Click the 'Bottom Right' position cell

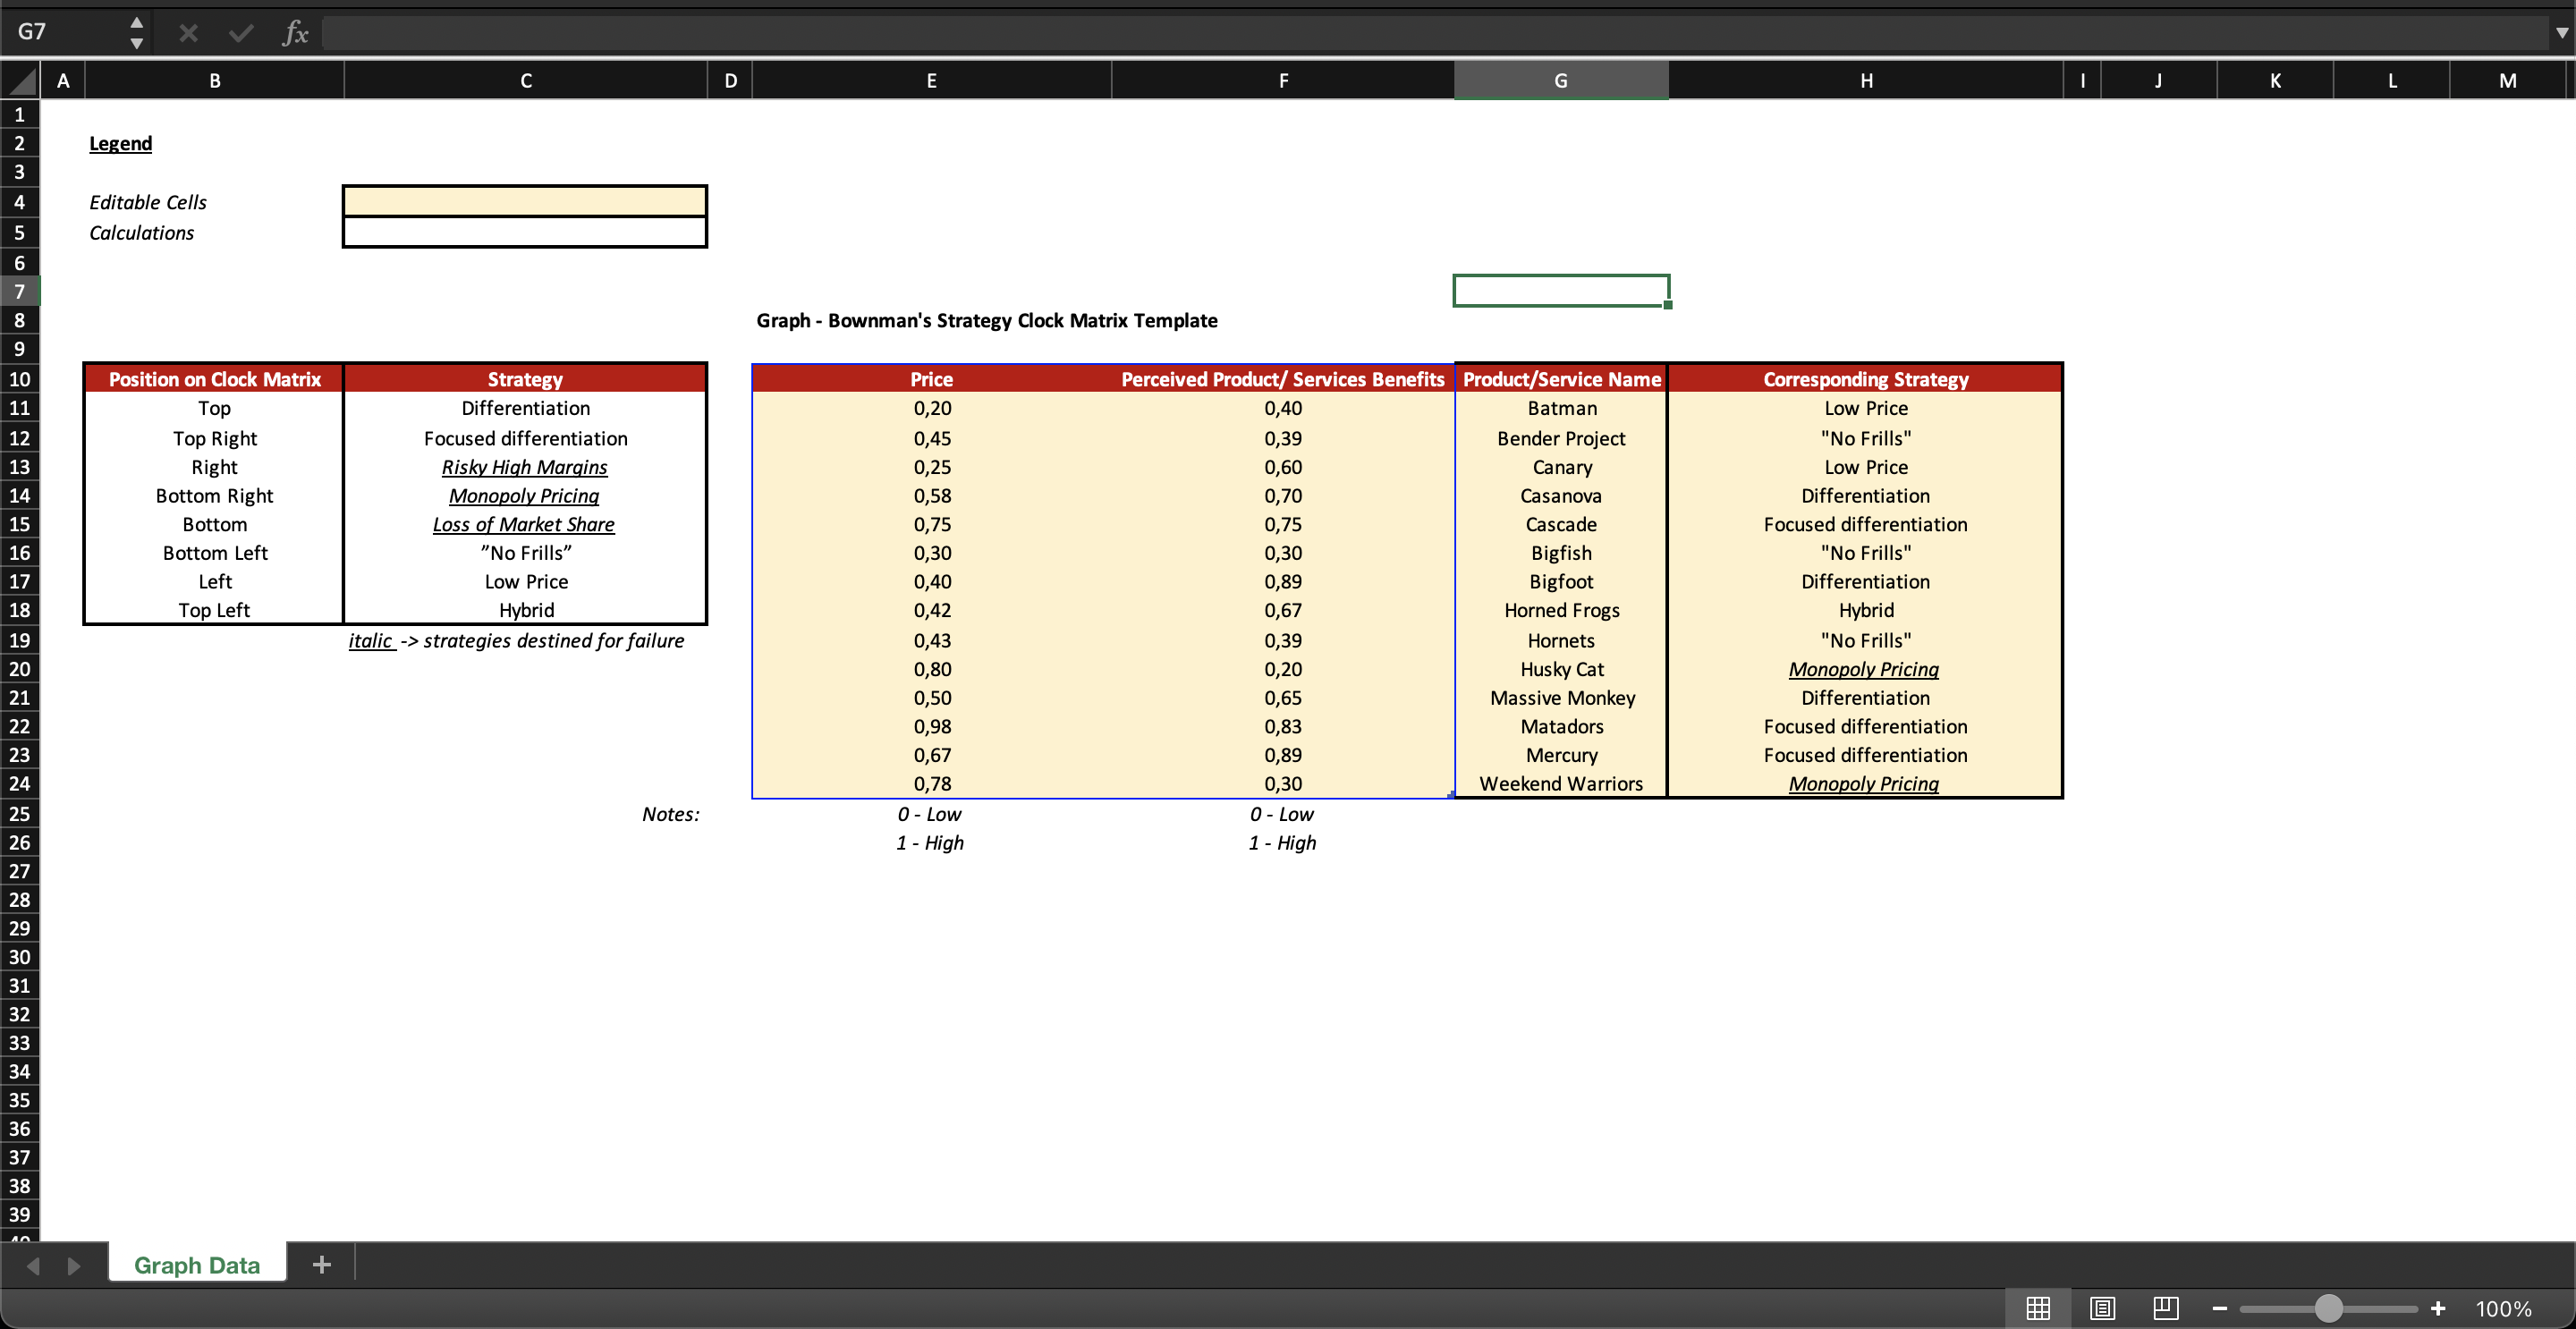(215, 496)
